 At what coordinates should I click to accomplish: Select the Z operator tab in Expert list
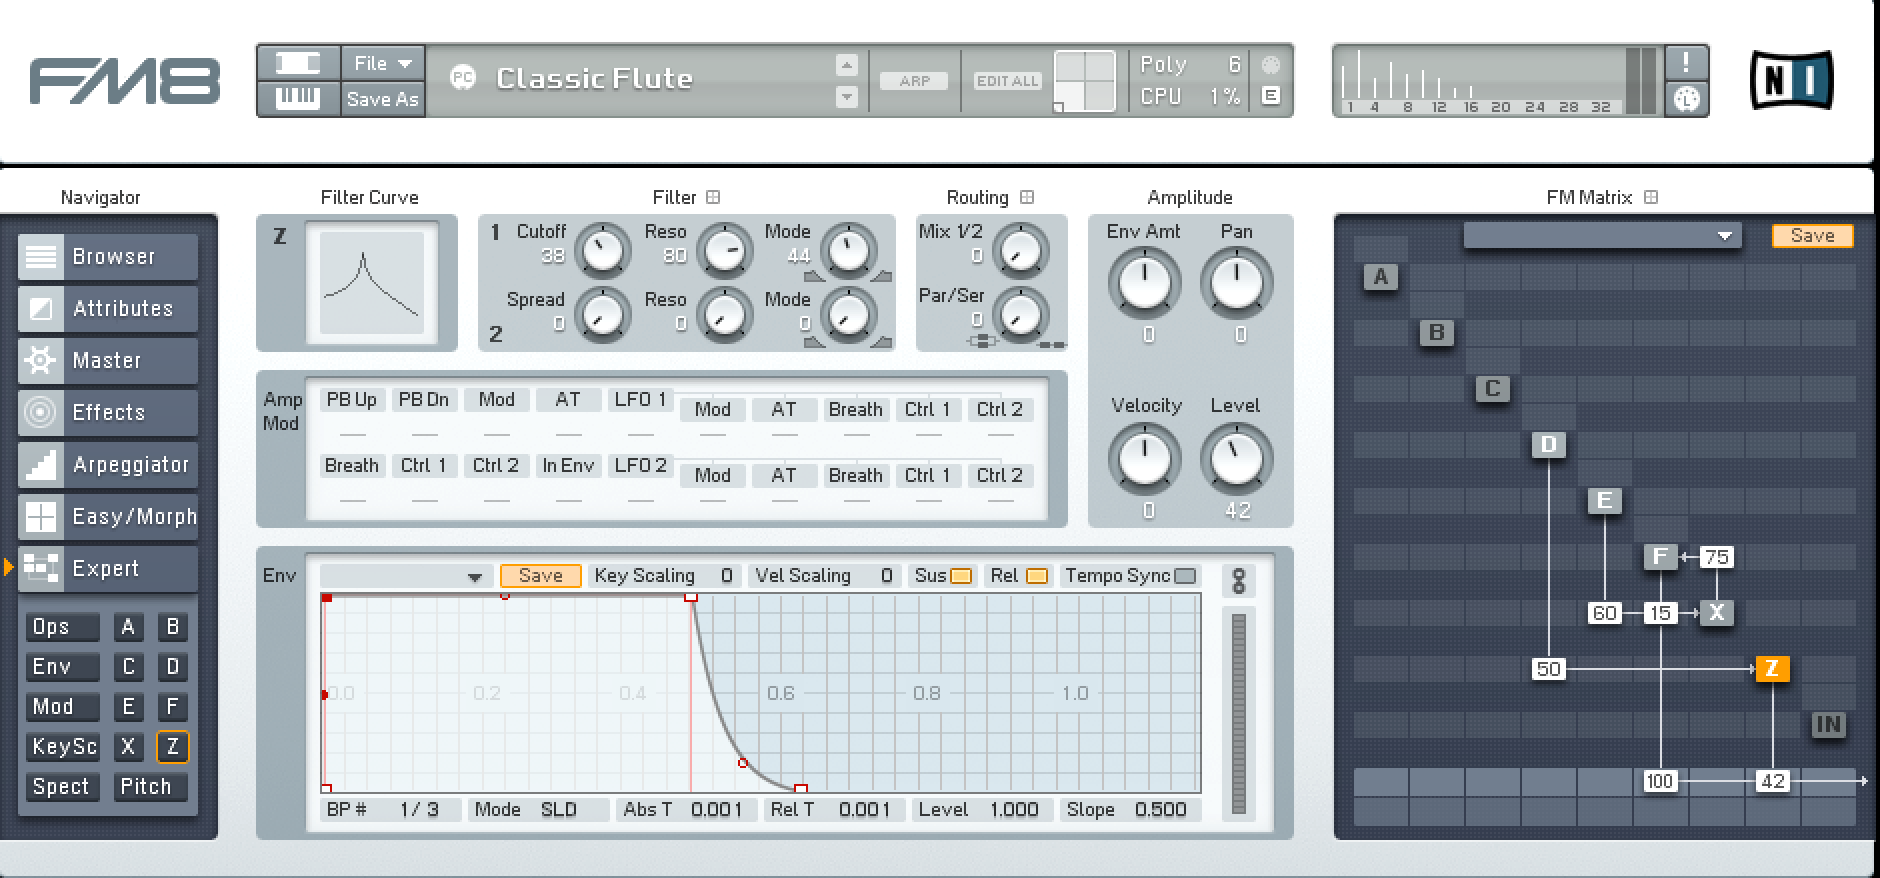click(172, 746)
